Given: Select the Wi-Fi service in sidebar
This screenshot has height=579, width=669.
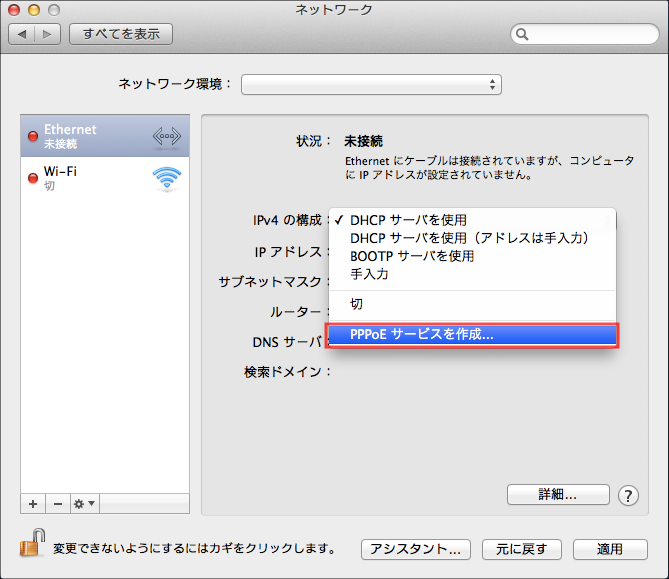Looking at the screenshot, I should (x=105, y=178).
